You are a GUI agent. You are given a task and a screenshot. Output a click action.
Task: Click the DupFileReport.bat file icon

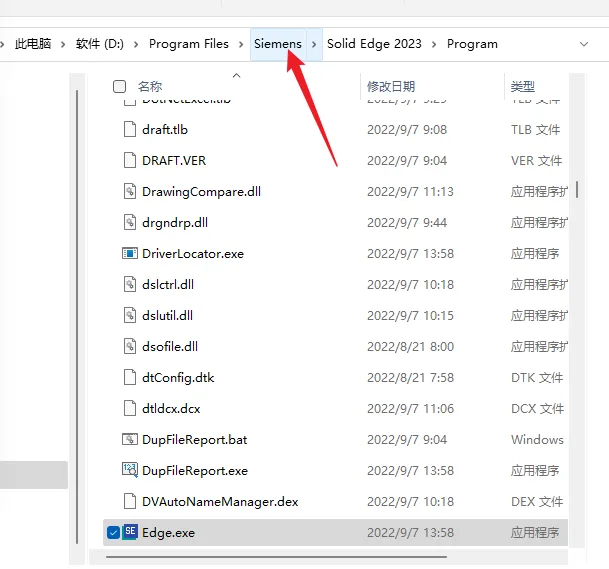(x=130, y=439)
